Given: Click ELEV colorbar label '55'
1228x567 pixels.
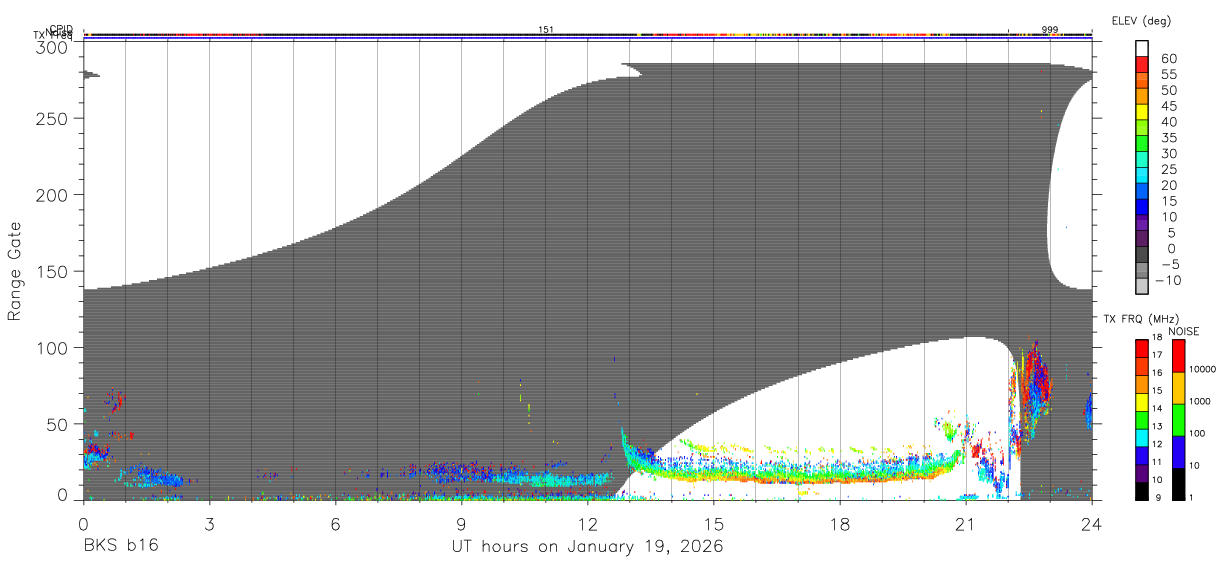Looking at the screenshot, I should (x=1169, y=74).
